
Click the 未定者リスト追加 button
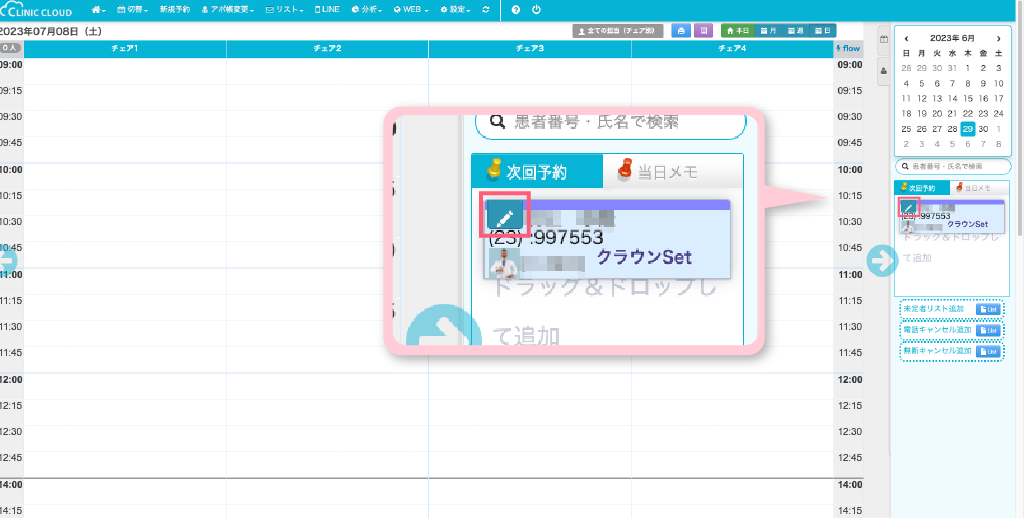[936, 309]
